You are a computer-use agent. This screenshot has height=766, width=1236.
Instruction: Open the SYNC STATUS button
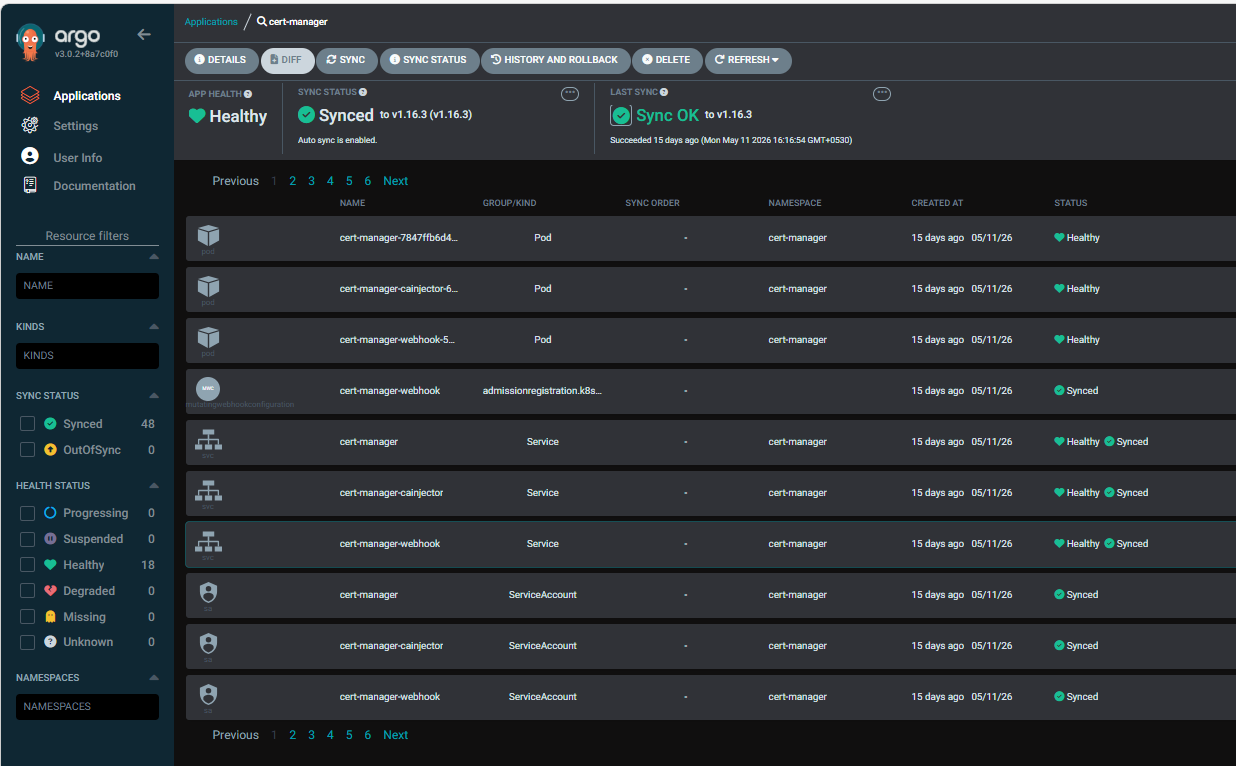tap(428, 60)
